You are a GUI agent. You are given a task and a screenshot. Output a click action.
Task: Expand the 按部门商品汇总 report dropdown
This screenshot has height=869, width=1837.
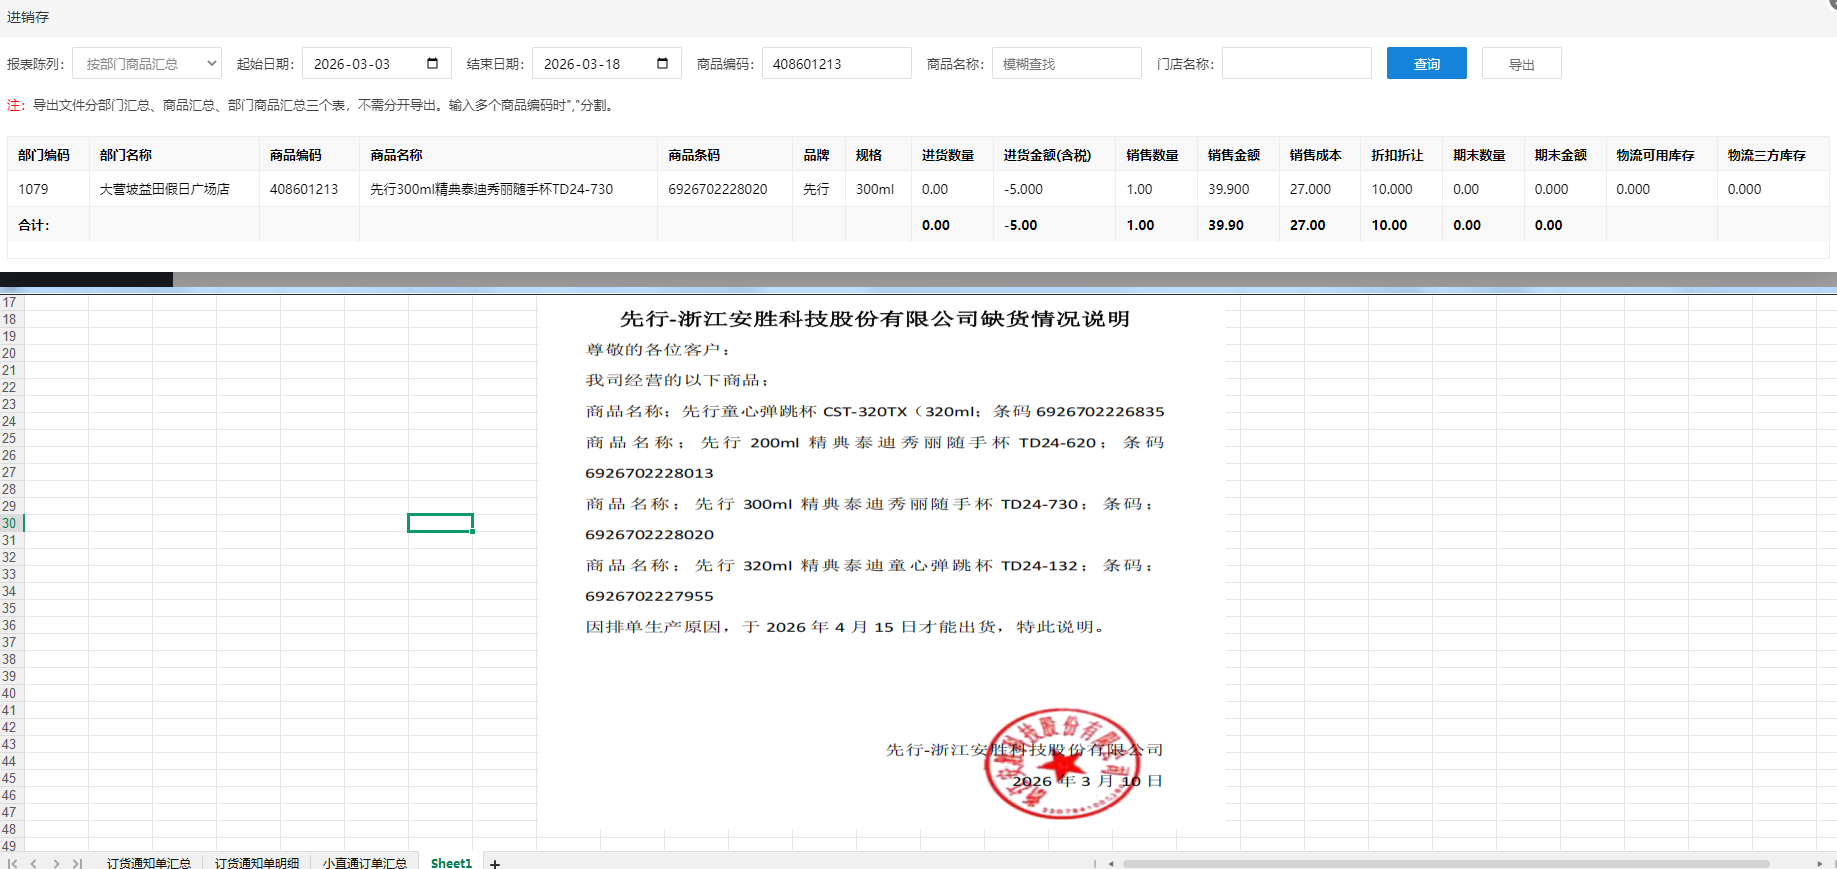[x=147, y=63]
